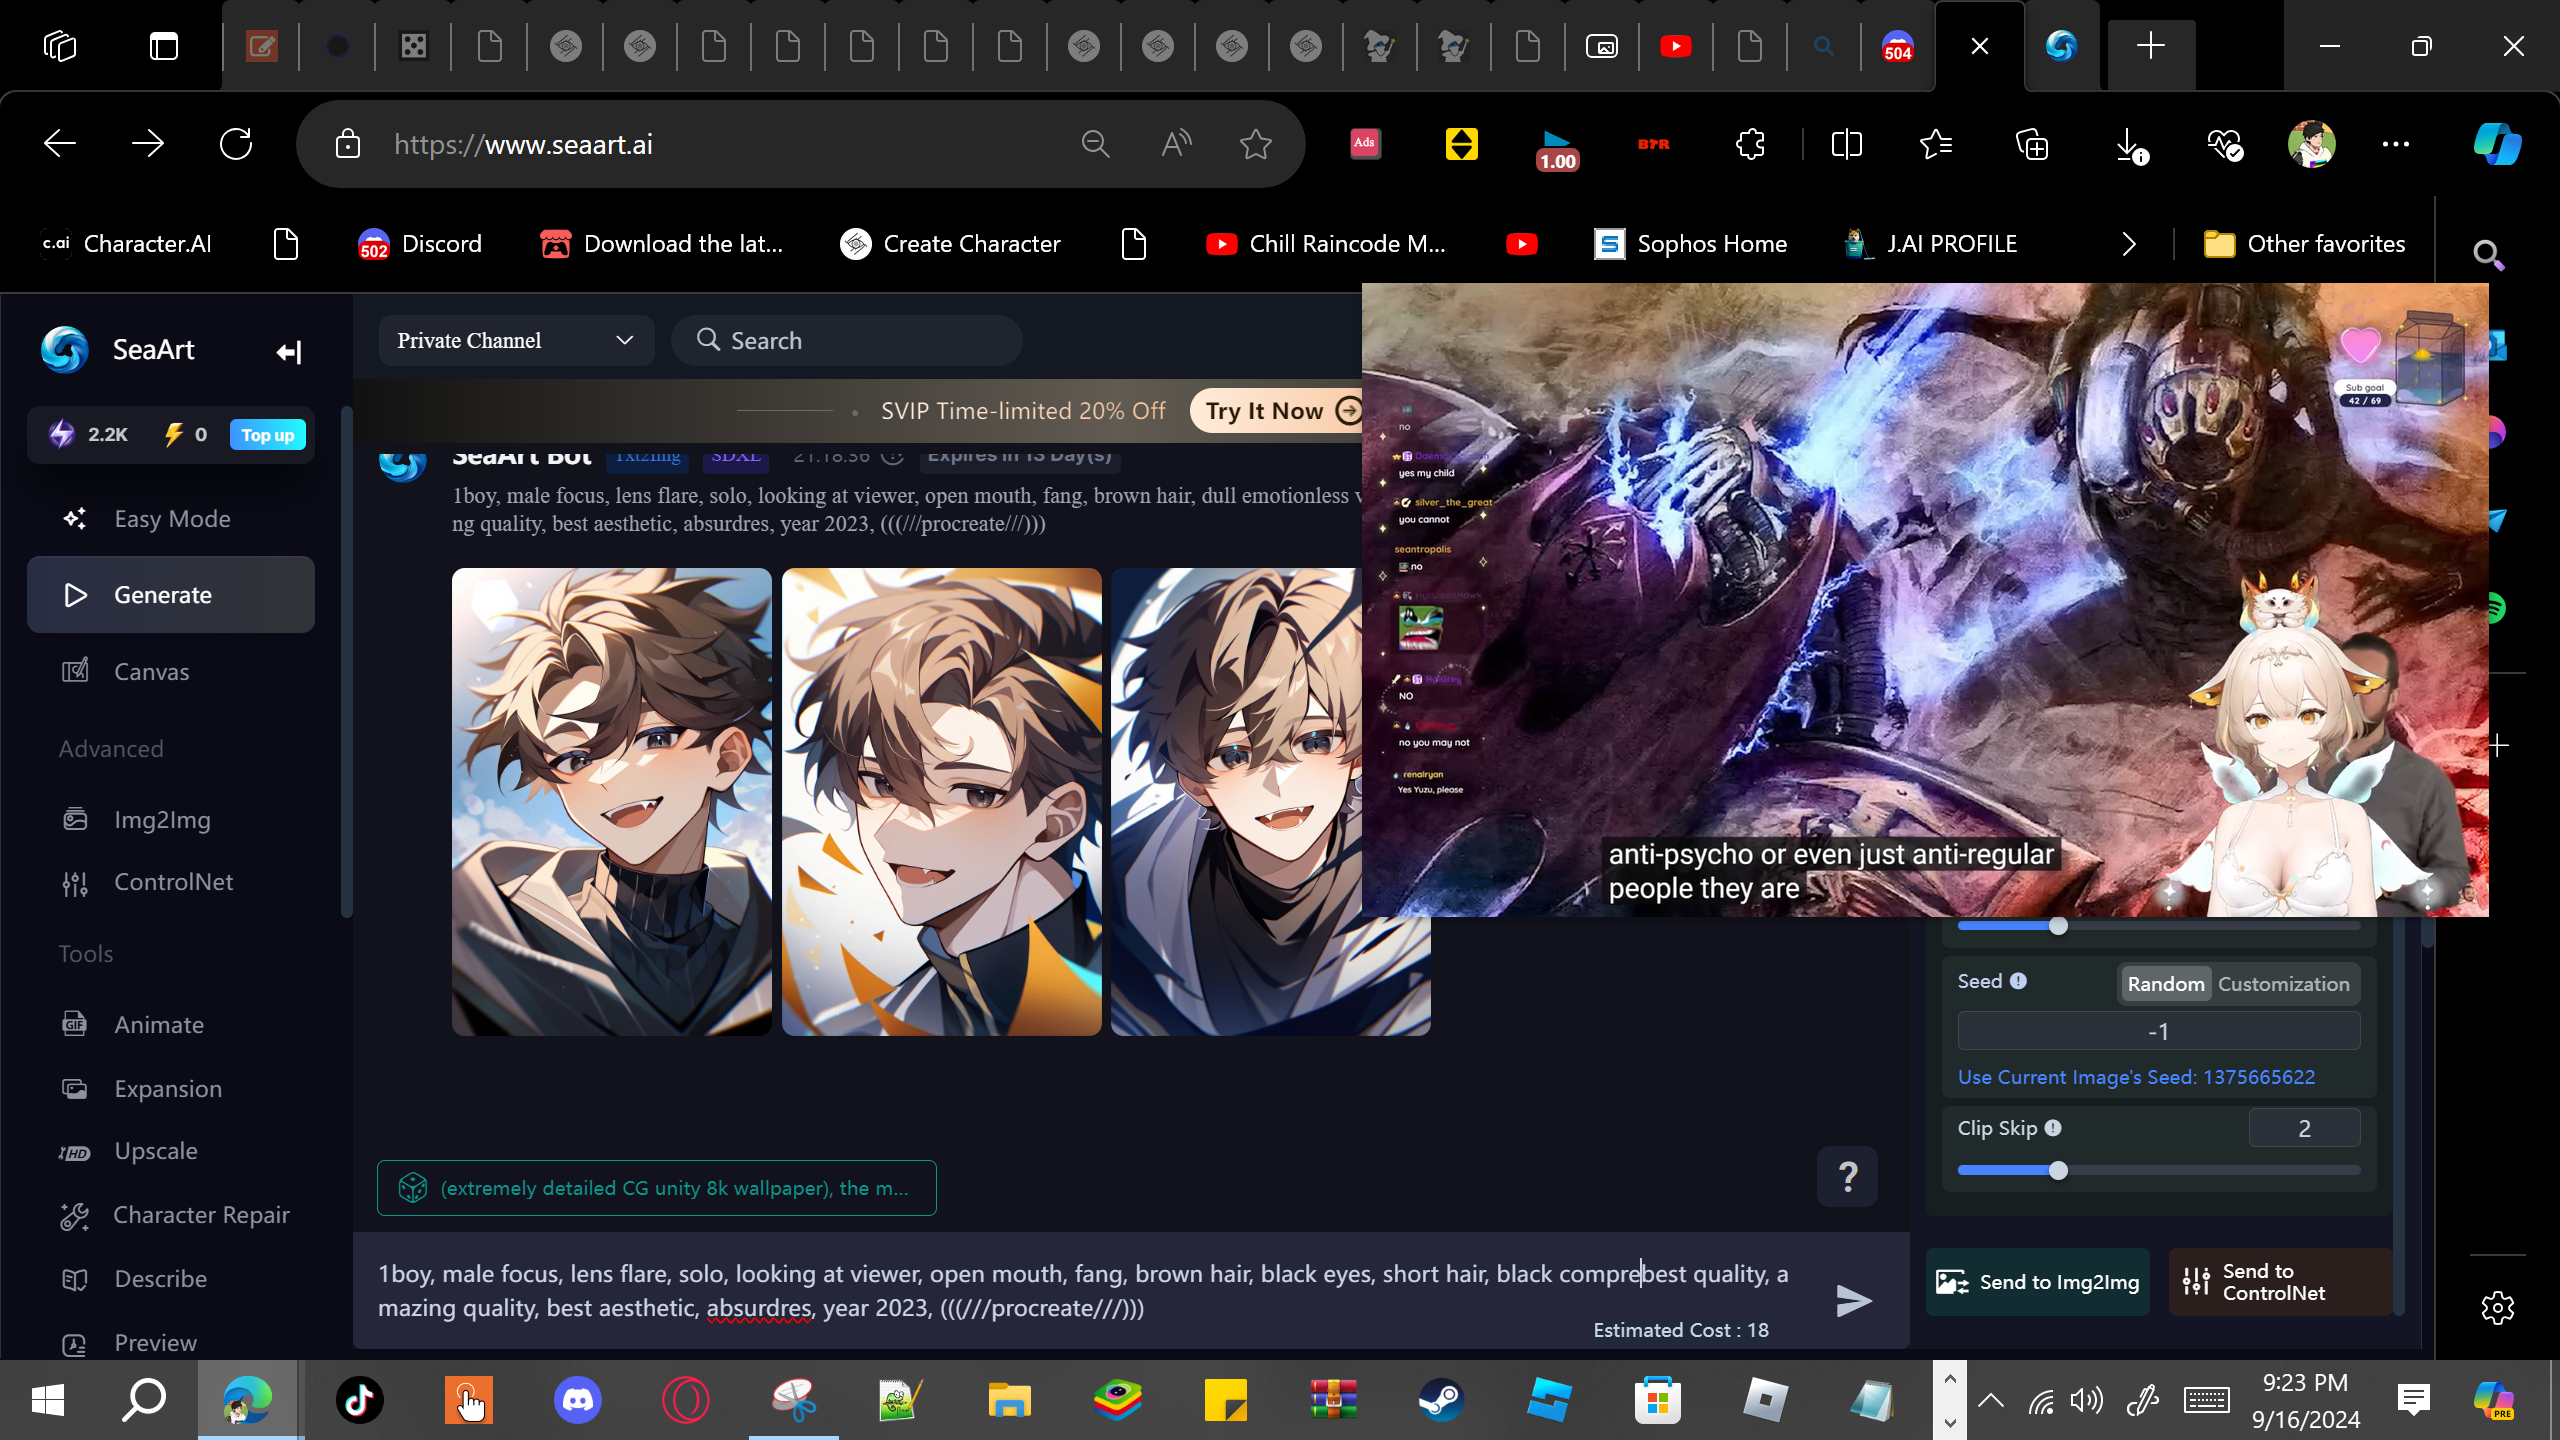Click the suggested prompt chip with dice icon
2560x1440 pixels.
coord(656,1188)
